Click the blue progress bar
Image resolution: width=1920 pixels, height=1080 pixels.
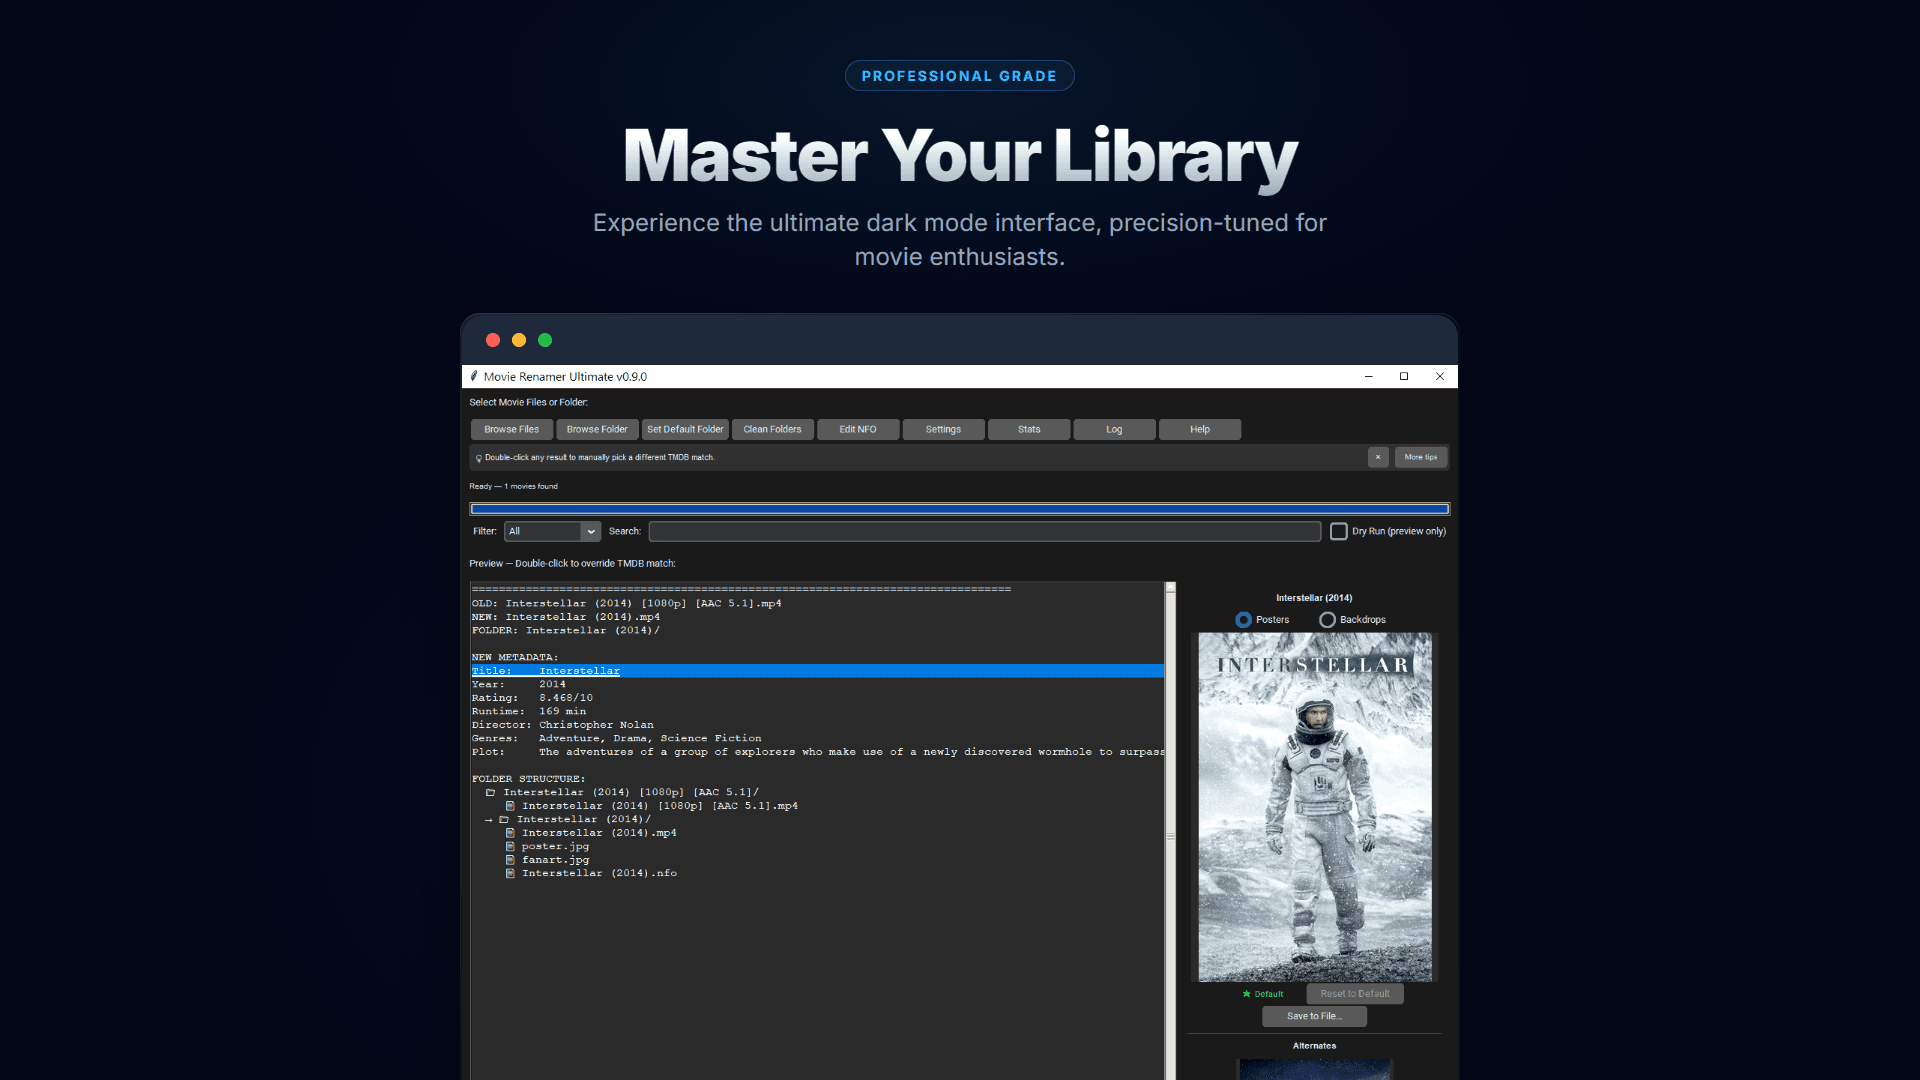coord(958,508)
